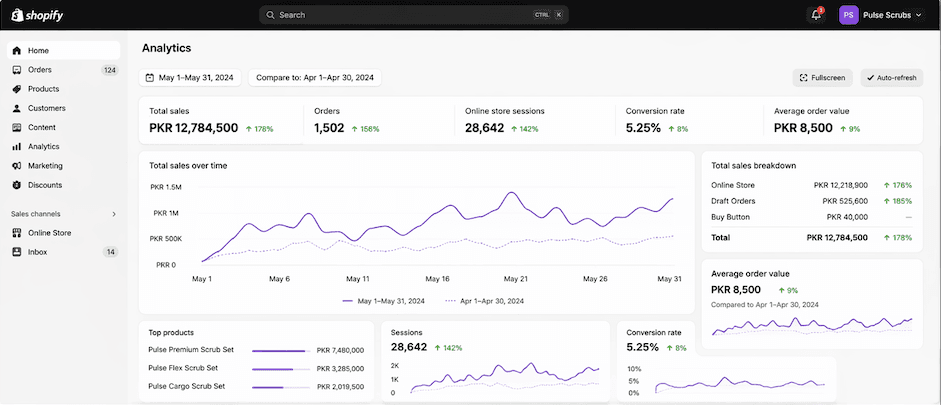The image size is (941, 405).
Task: Open Average order value metric card
Action: 843,120
